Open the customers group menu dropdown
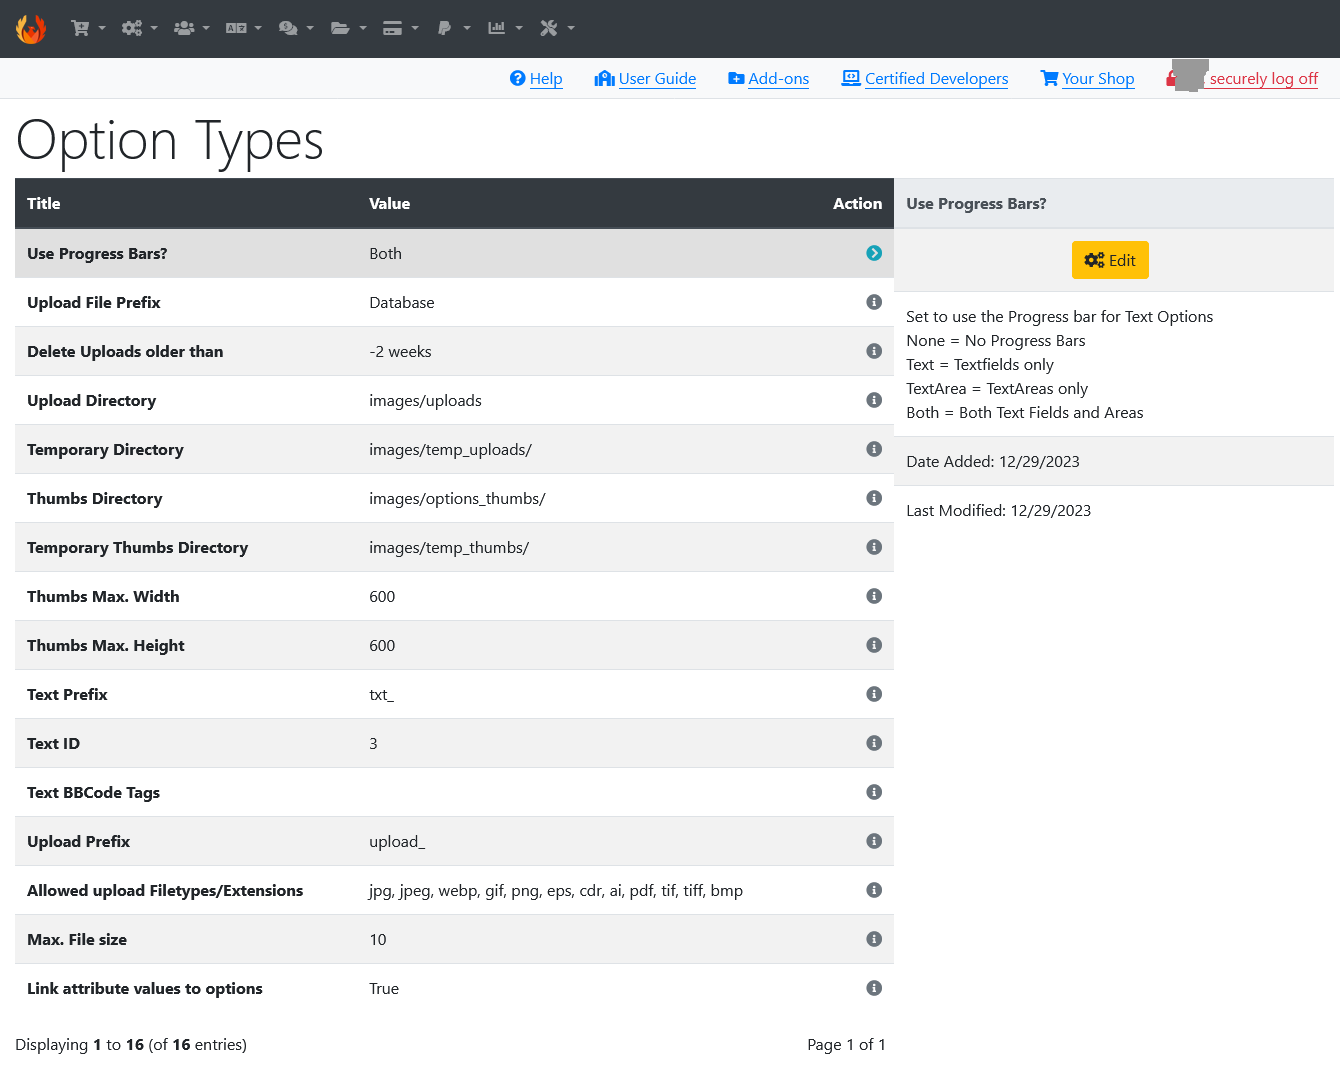The height and width of the screenshot is (1067, 1340). (x=191, y=28)
